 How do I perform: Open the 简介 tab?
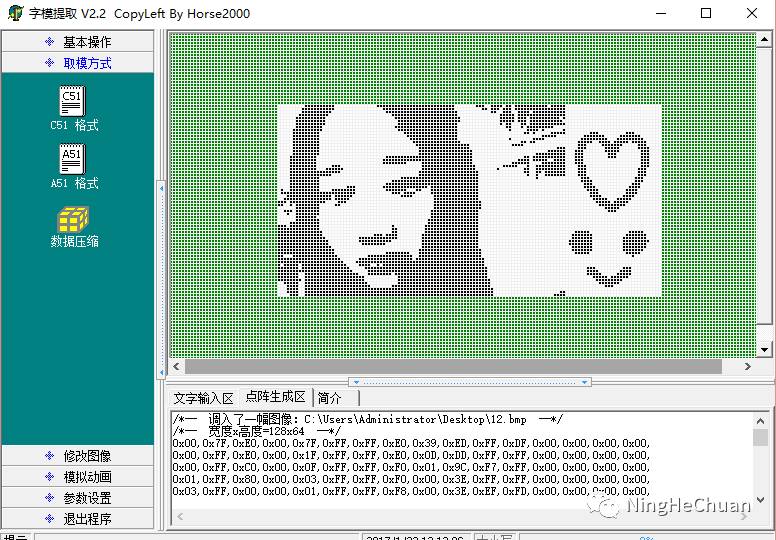(329, 398)
